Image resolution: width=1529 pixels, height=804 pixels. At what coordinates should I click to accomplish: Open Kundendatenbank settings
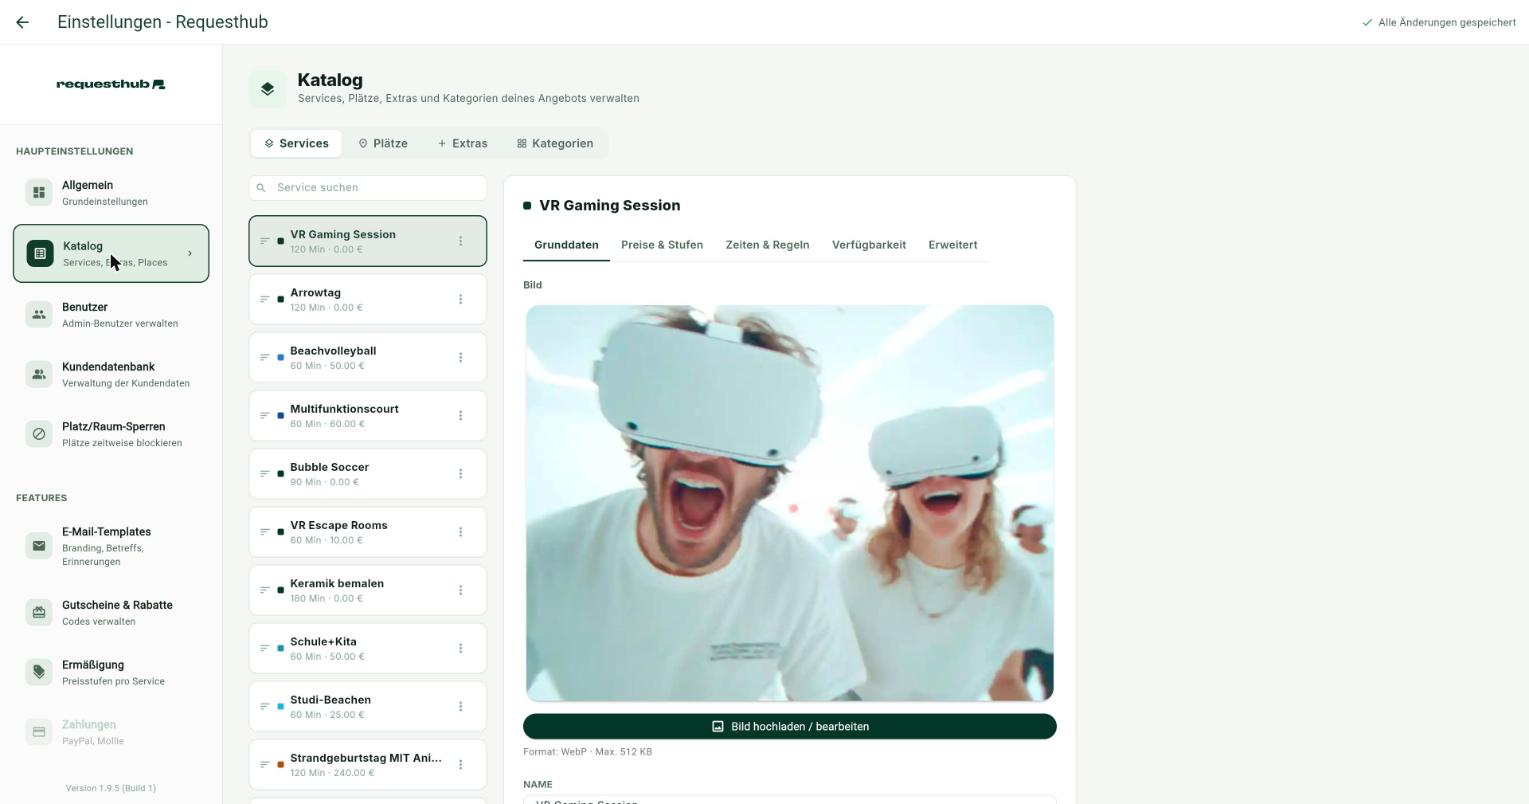pyautogui.click(x=111, y=374)
